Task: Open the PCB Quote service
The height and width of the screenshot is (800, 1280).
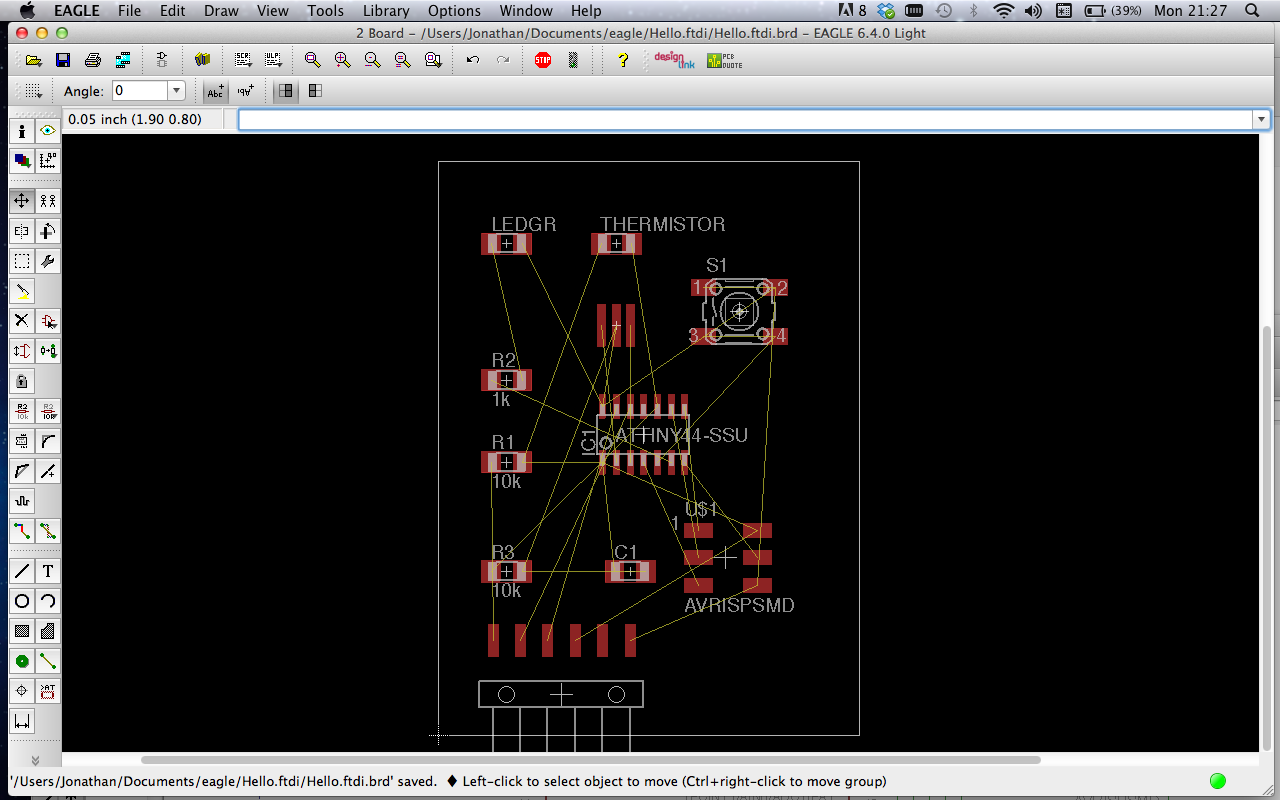Action: 724,60
